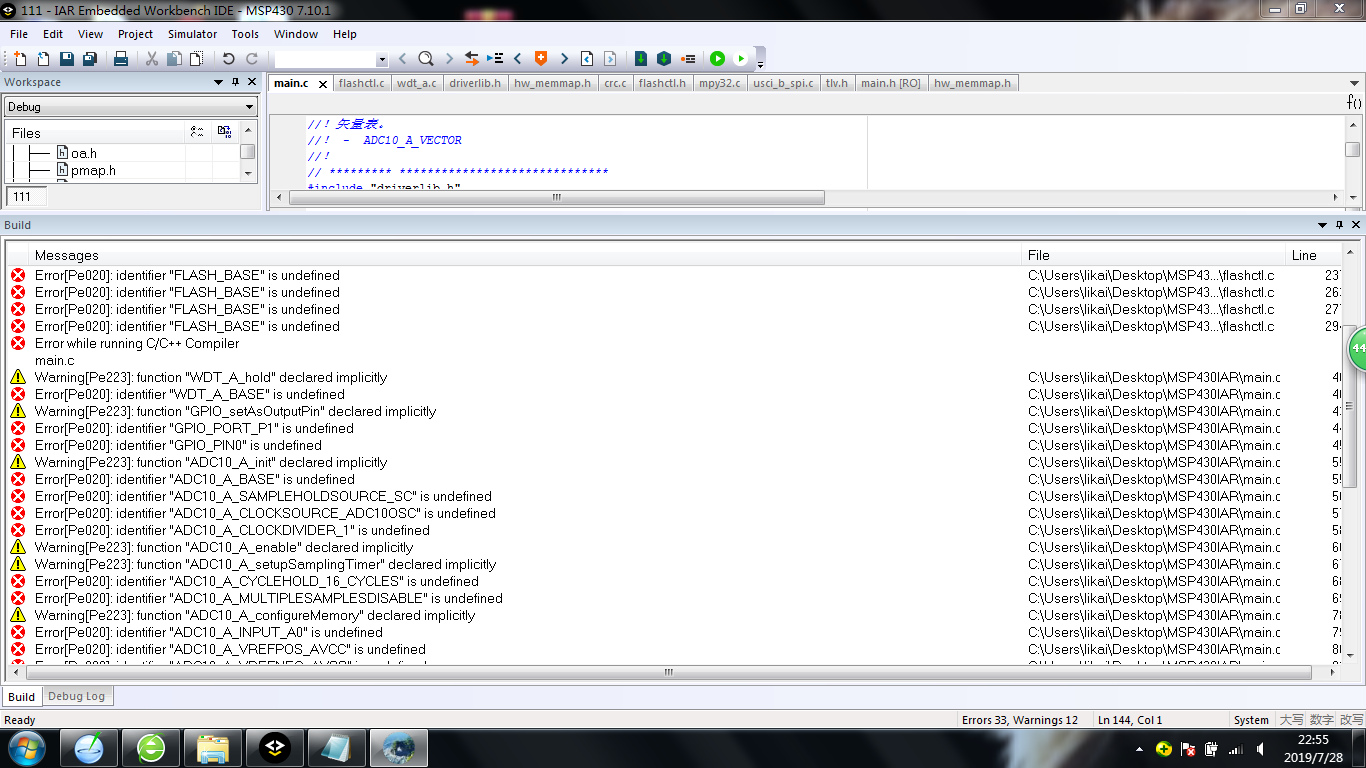Screen dimensions: 1366x768
Task: Save the current file
Action: 66,59
